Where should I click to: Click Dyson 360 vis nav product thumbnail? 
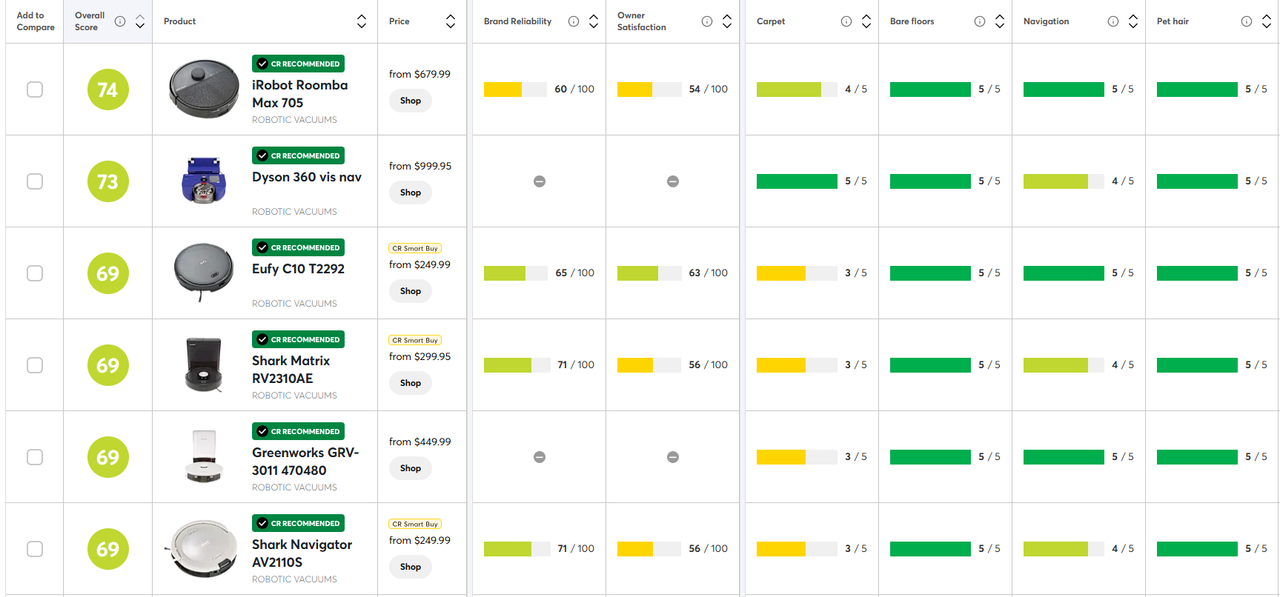pyautogui.click(x=204, y=180)
